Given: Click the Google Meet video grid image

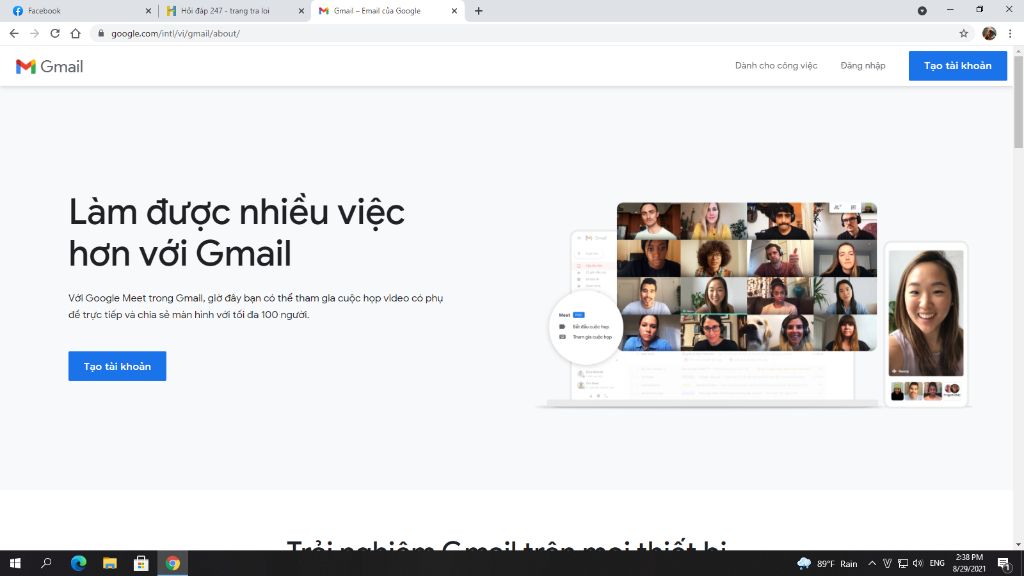Looking at the screenshot, I should click(x=746, y=277).
